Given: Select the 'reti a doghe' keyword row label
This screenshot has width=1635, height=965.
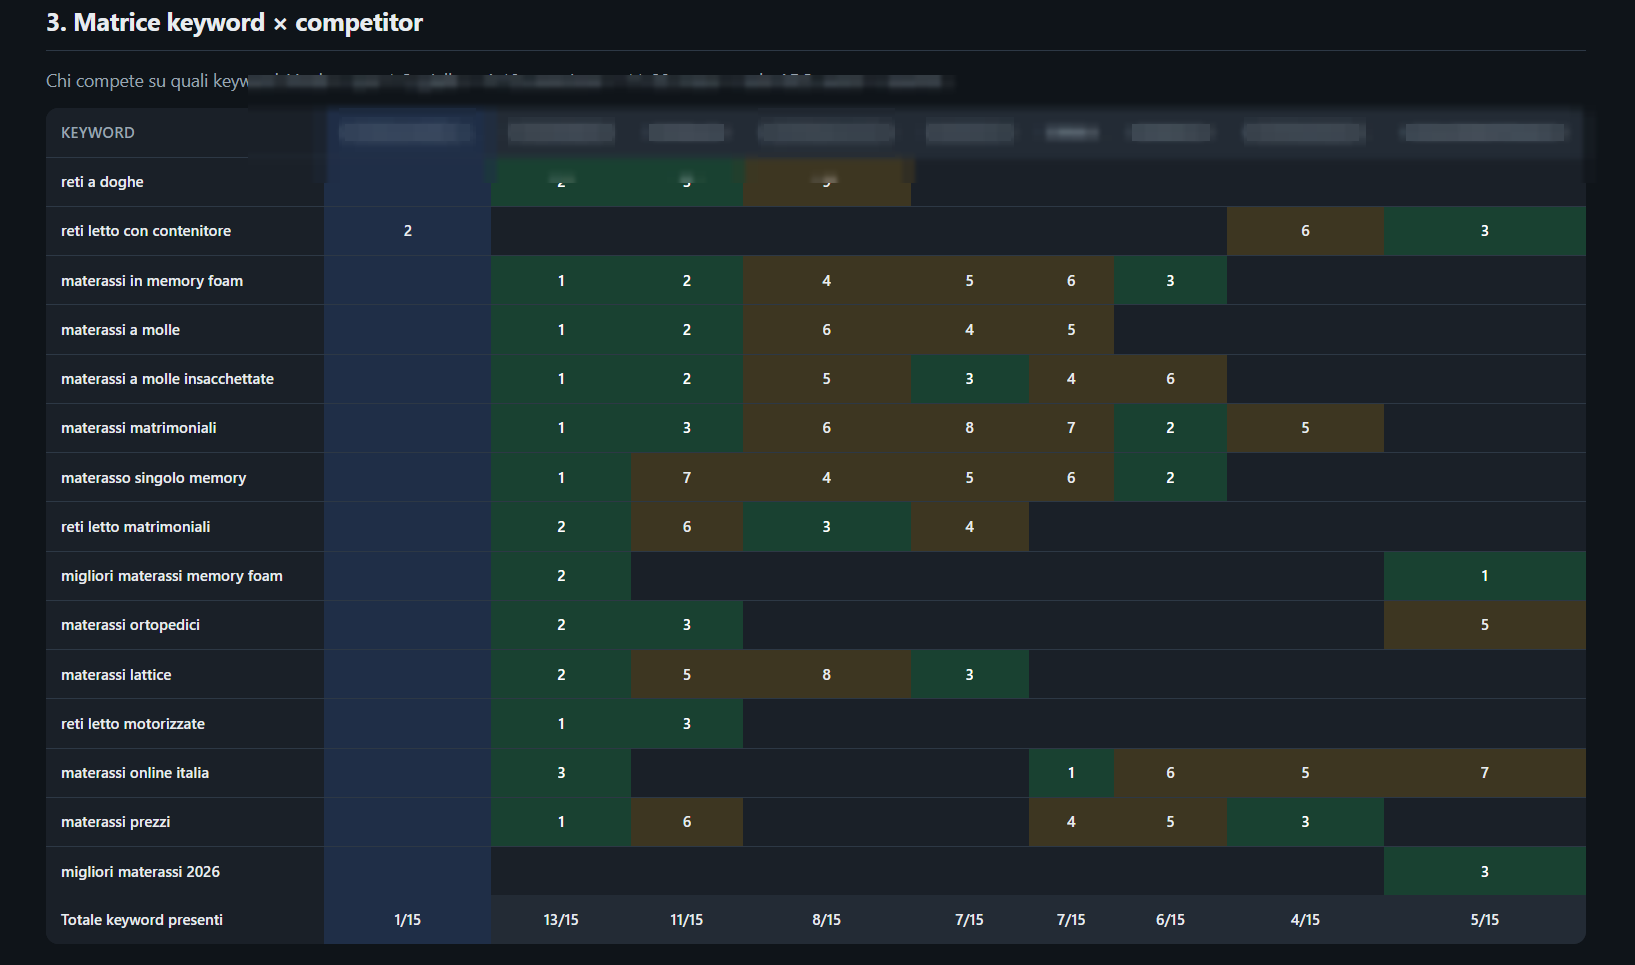Looking at the screenshot, I should (x=102, y=182).
